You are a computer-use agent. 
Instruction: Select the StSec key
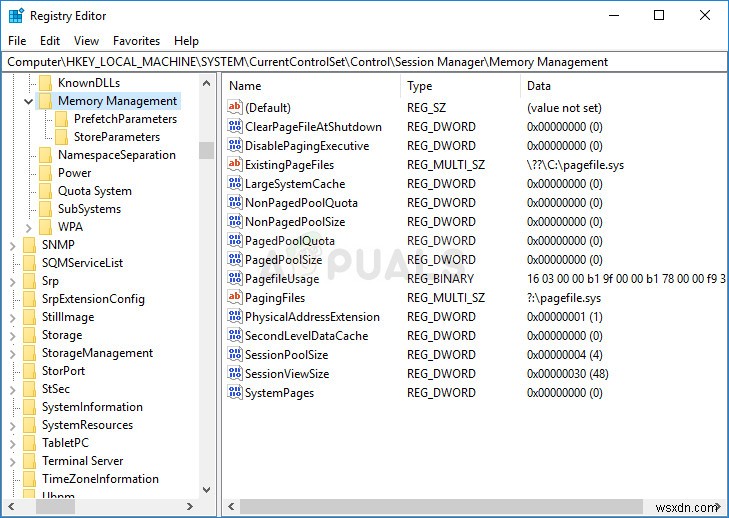pos(56,389)
